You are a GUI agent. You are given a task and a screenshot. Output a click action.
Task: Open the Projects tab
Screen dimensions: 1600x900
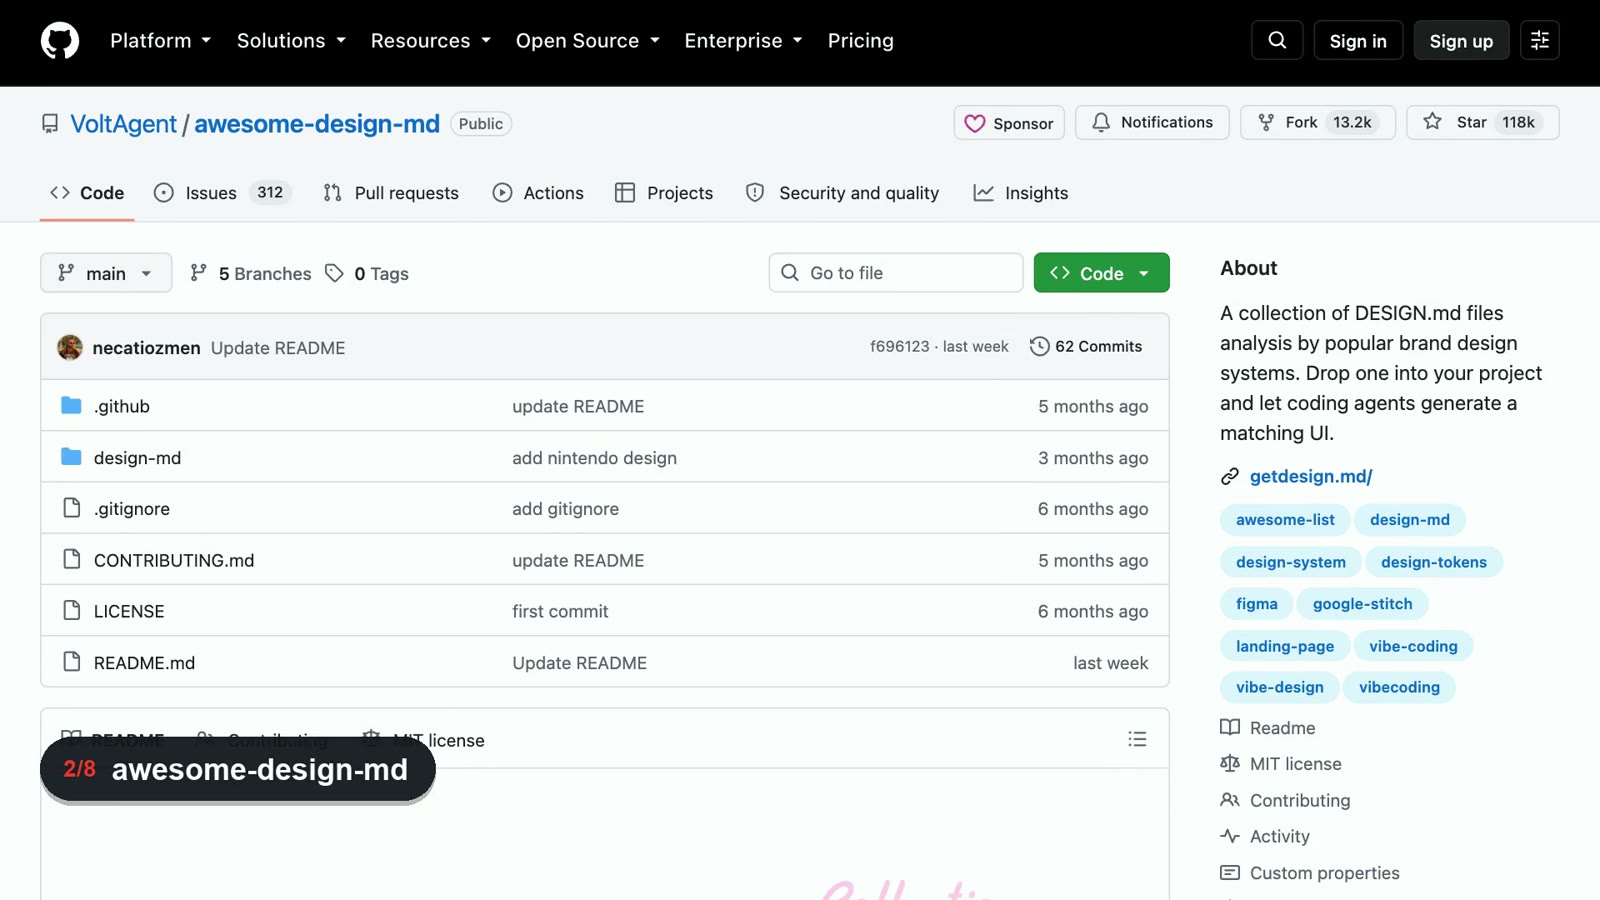pos(664,193)
